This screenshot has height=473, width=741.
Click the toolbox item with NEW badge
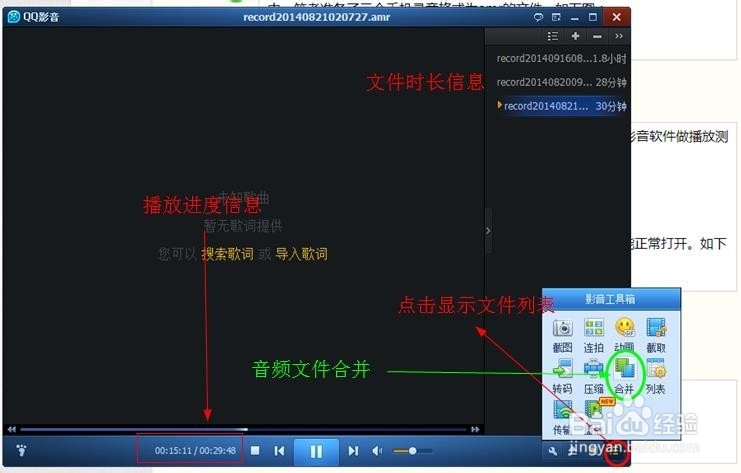click(595, 417)
